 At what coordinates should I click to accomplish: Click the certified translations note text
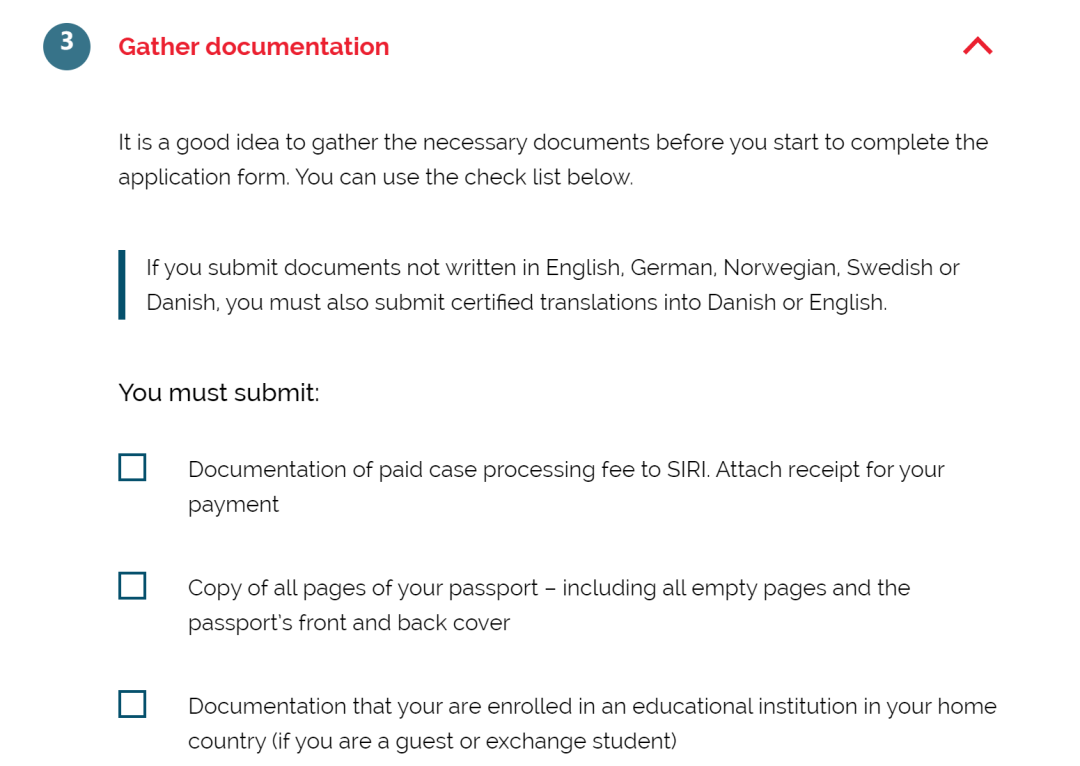[552, 284]
